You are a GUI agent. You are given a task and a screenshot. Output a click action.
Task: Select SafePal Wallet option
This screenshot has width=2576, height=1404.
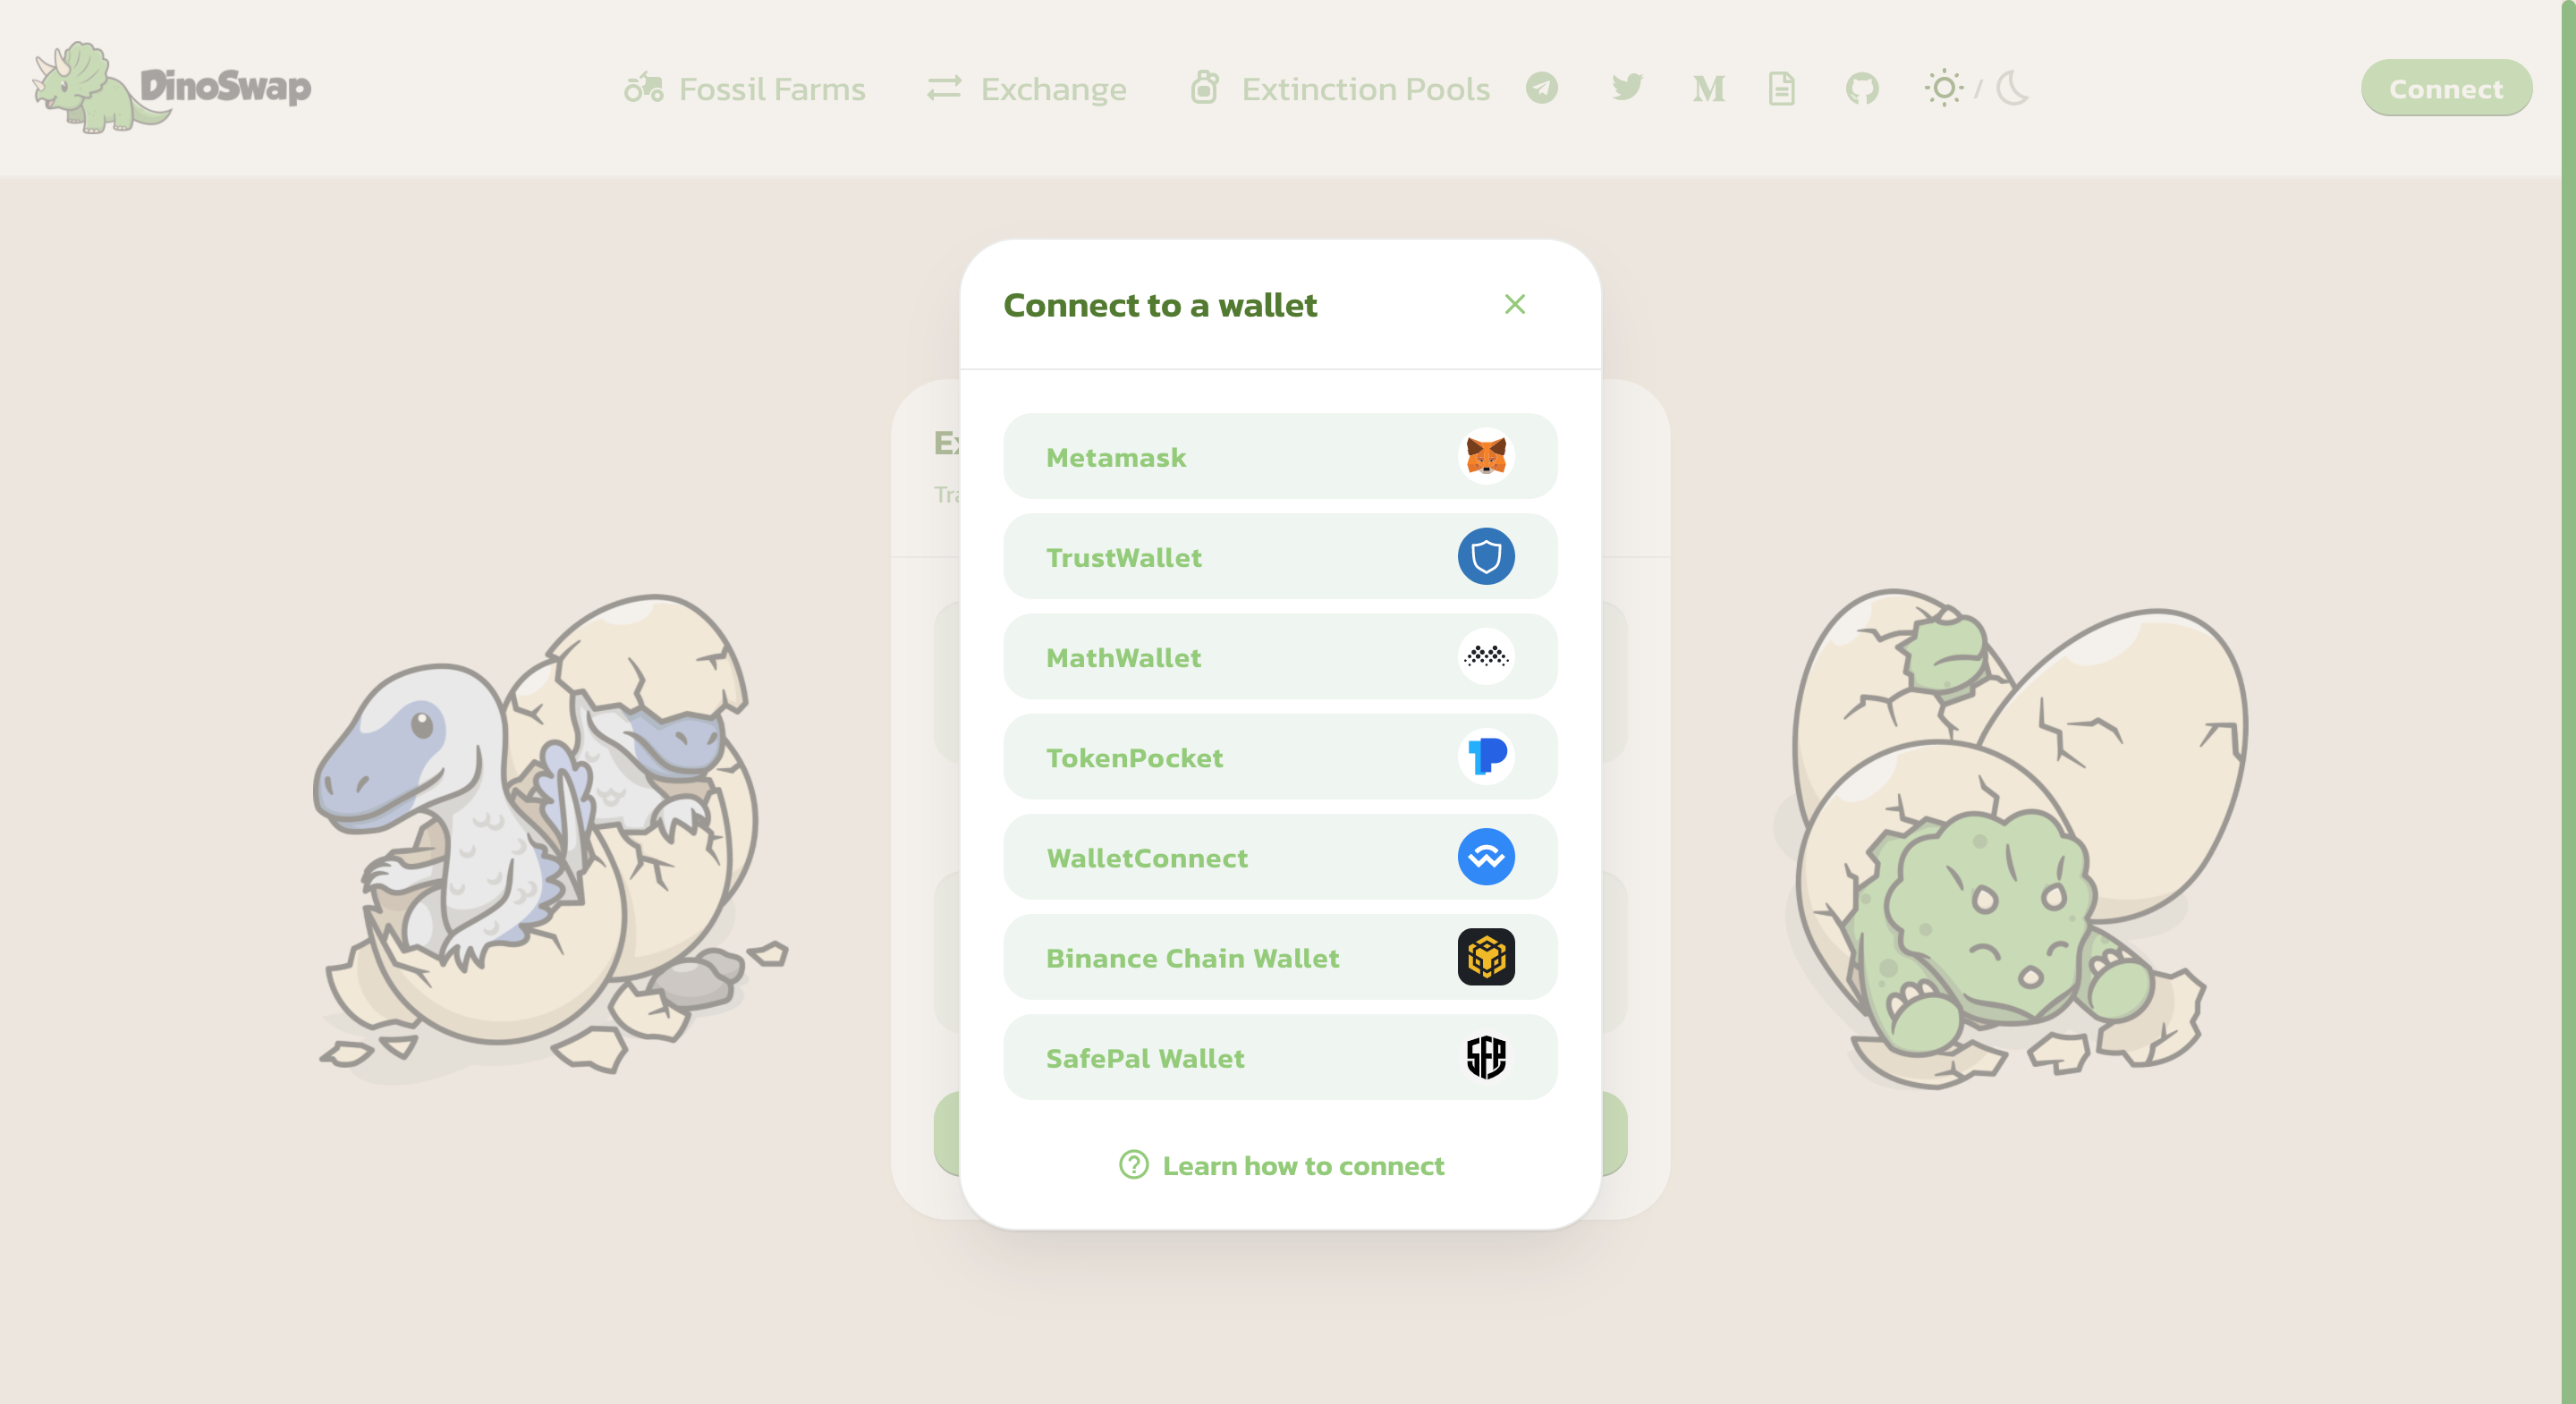[1280, 1057]
